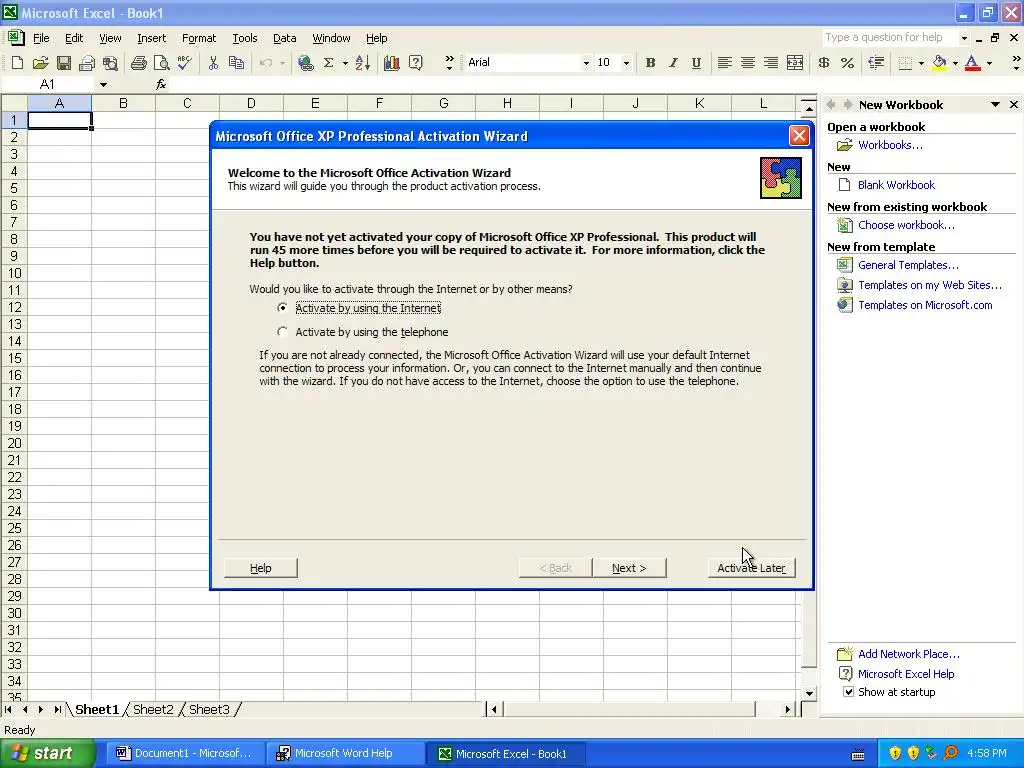This screenshot has height=768, width=1024.
Task: Click the Print Preview toolbar icon
Action: click(161, 63)
